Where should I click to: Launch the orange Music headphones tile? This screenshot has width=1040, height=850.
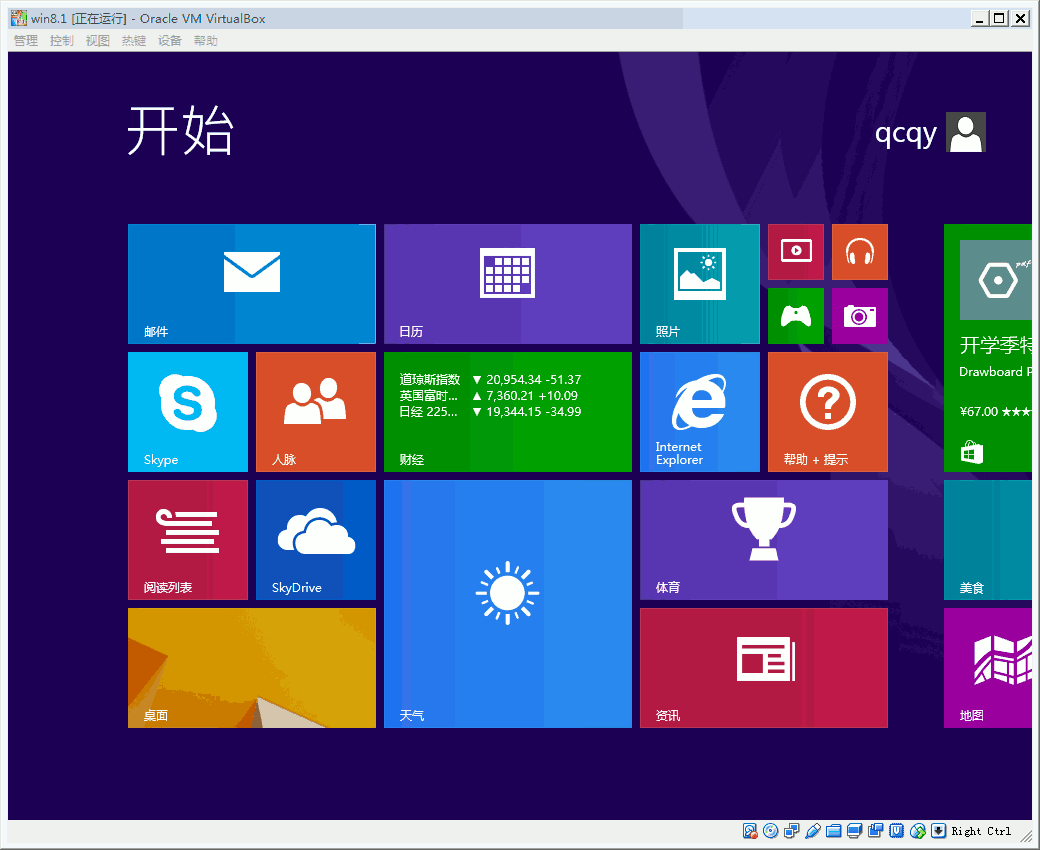[x=860, y=252]
